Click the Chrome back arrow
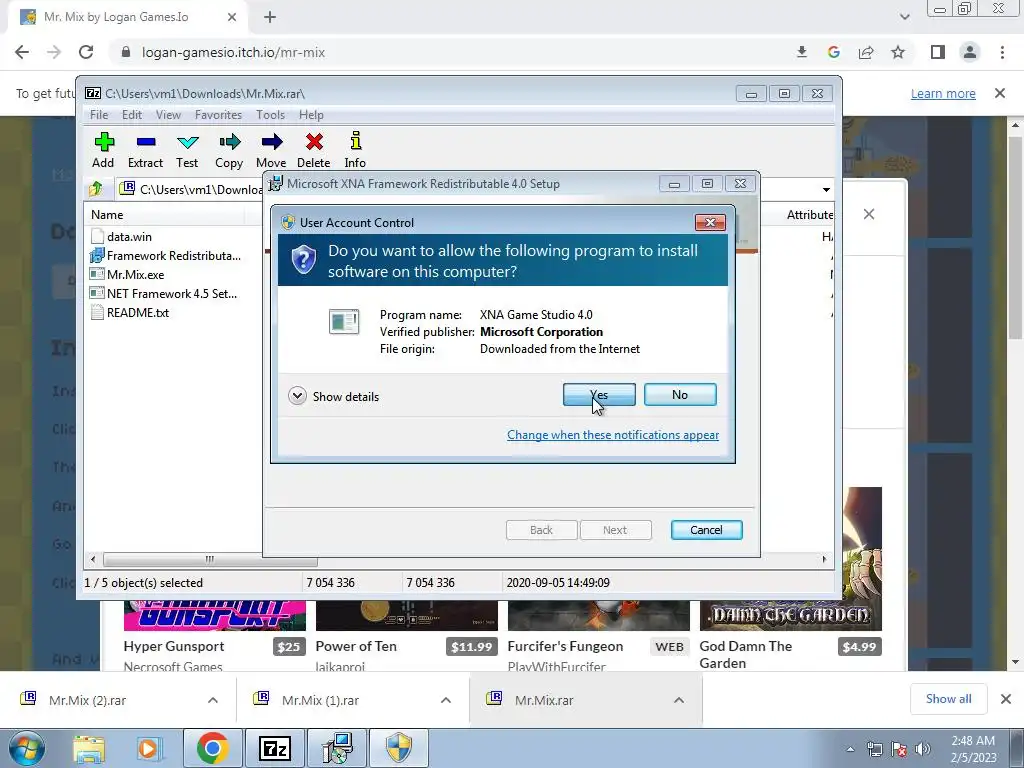Viewport: 1024px width, 768px height. click(22, 52)
